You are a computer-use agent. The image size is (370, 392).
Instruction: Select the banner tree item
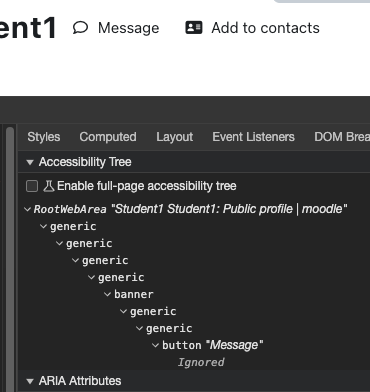(134, 294)
